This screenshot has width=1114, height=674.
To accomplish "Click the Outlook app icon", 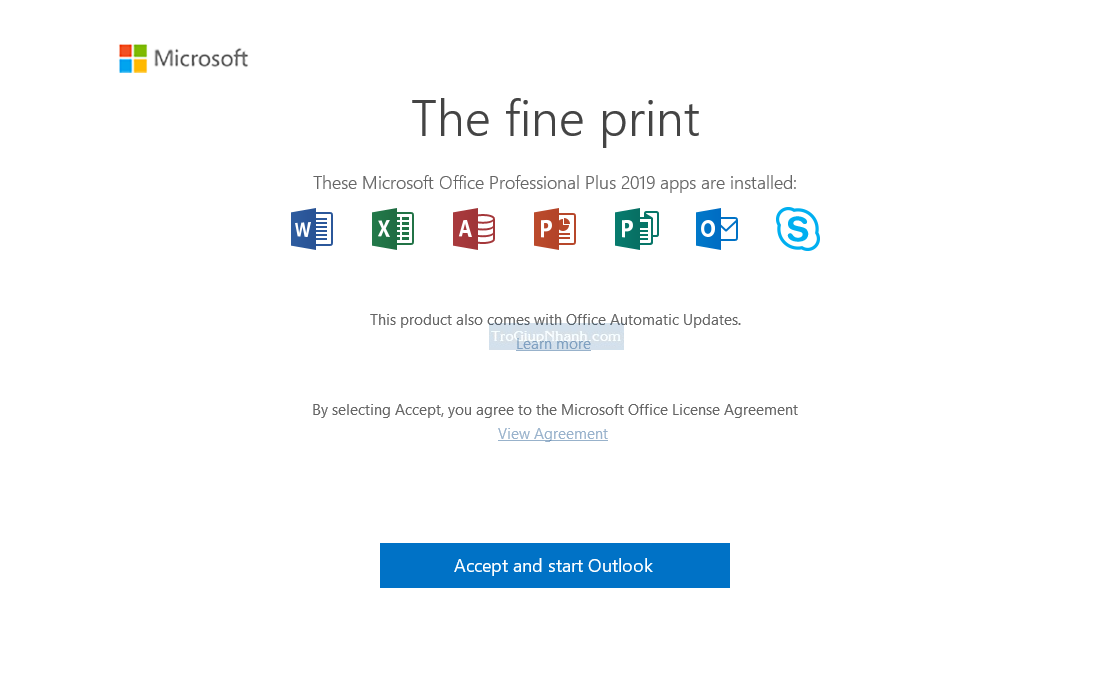I will tap(717, 229).
